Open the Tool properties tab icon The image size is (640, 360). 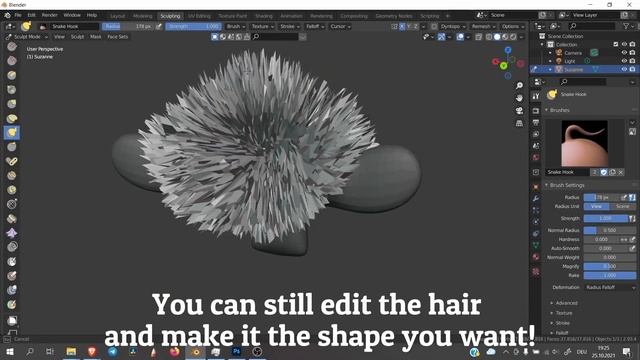pos(536,96)
